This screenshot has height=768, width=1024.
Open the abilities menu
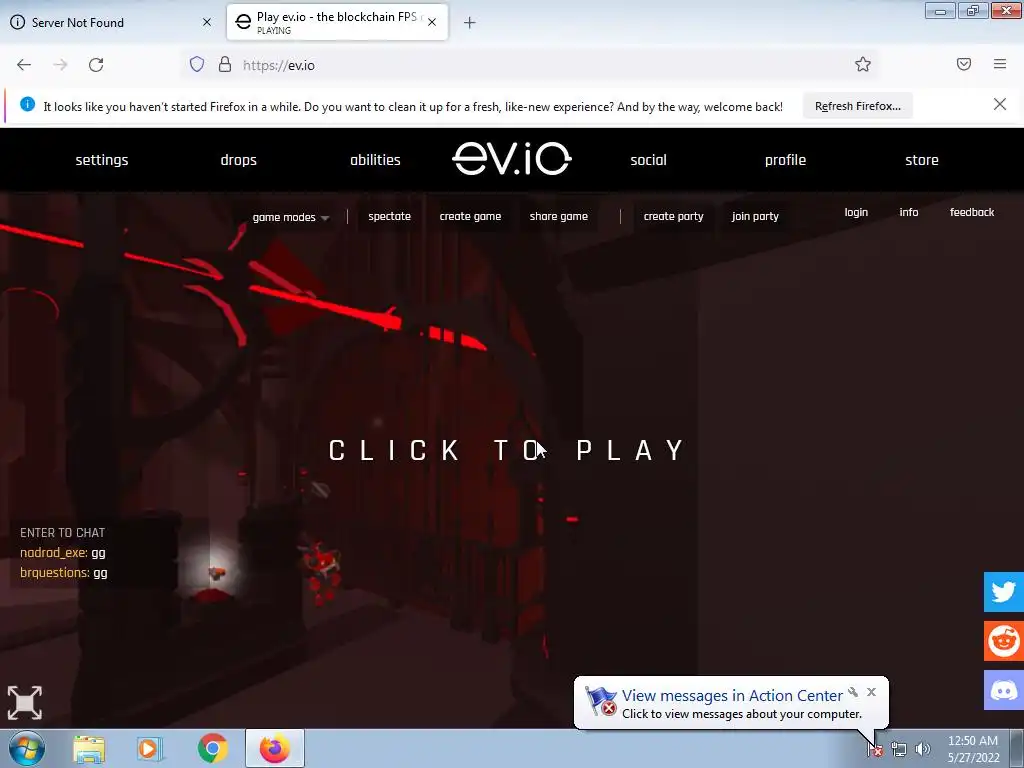pos(375,160)
